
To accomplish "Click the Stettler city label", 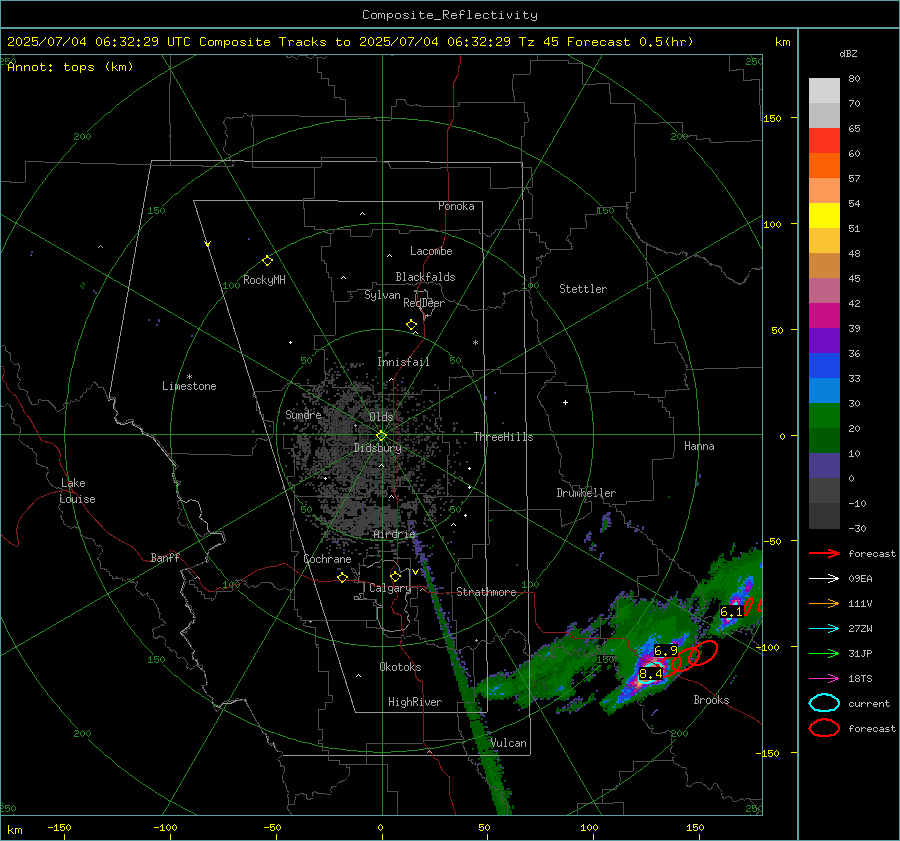I will (583, 289).
